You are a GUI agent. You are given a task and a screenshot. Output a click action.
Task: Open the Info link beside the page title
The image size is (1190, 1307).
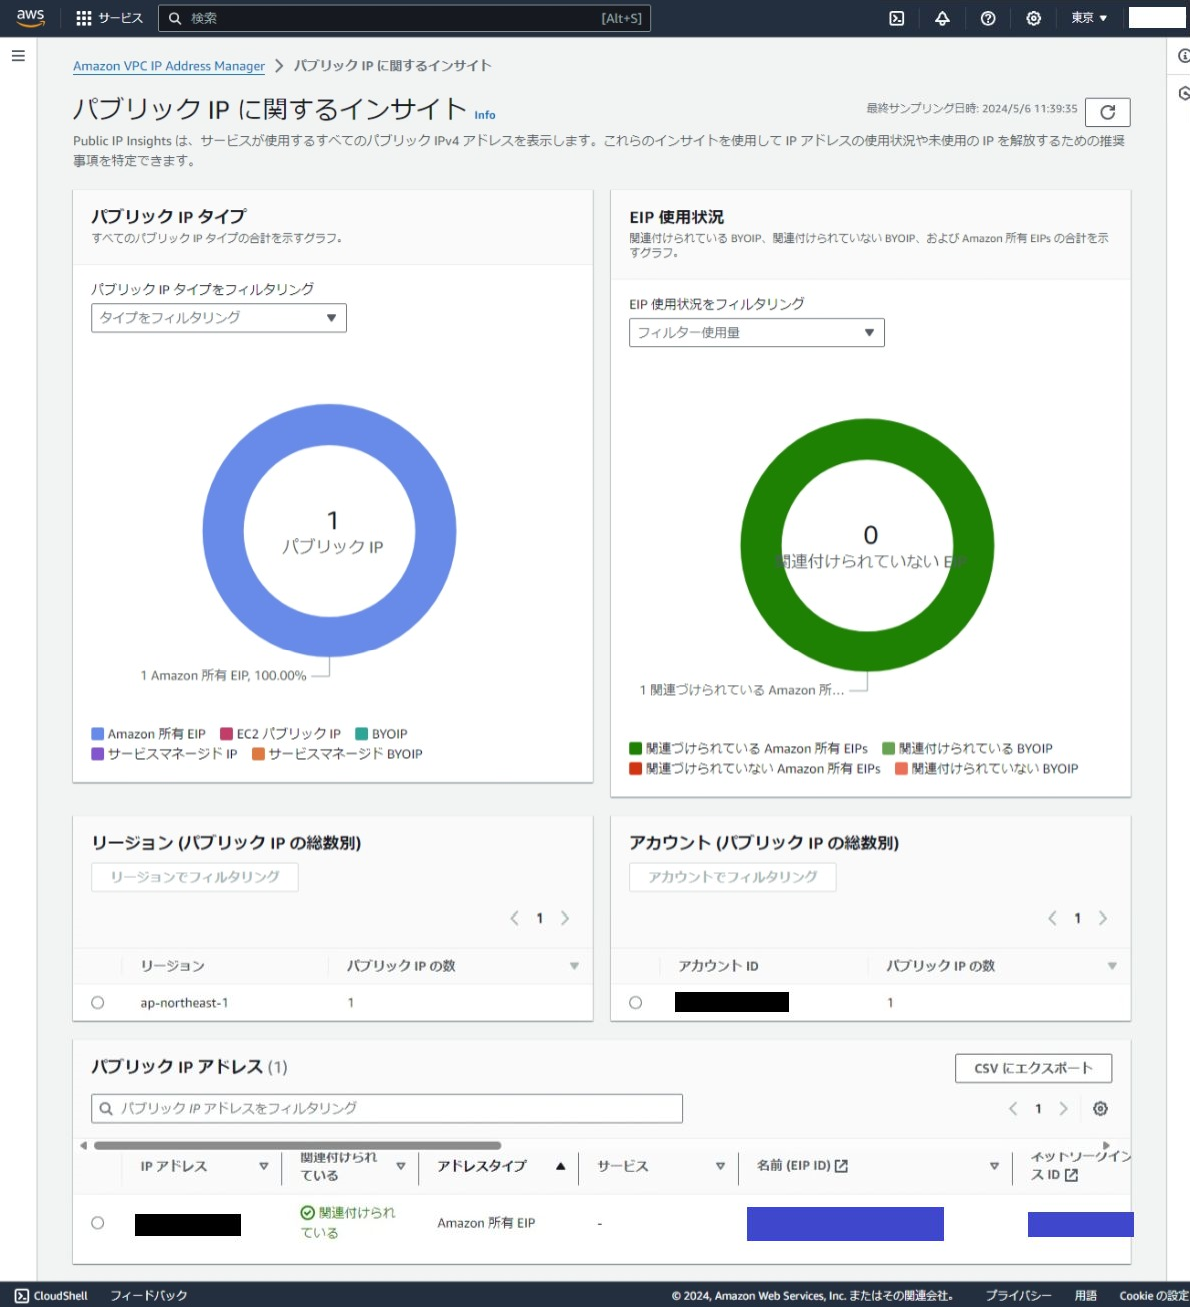[485, 115]
